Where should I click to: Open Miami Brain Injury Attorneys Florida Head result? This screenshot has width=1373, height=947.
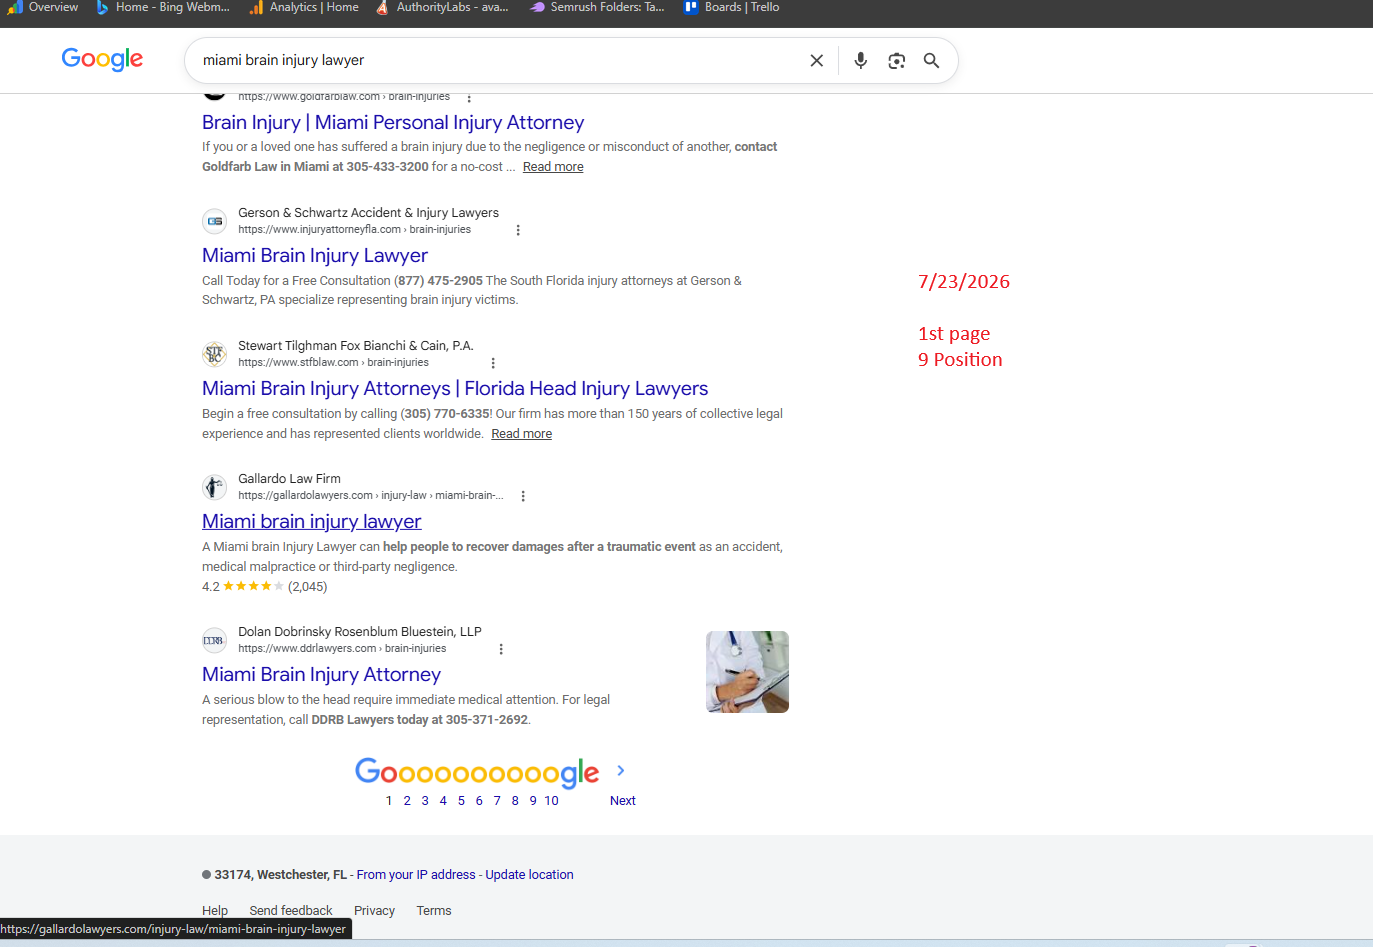coord(455,389)
